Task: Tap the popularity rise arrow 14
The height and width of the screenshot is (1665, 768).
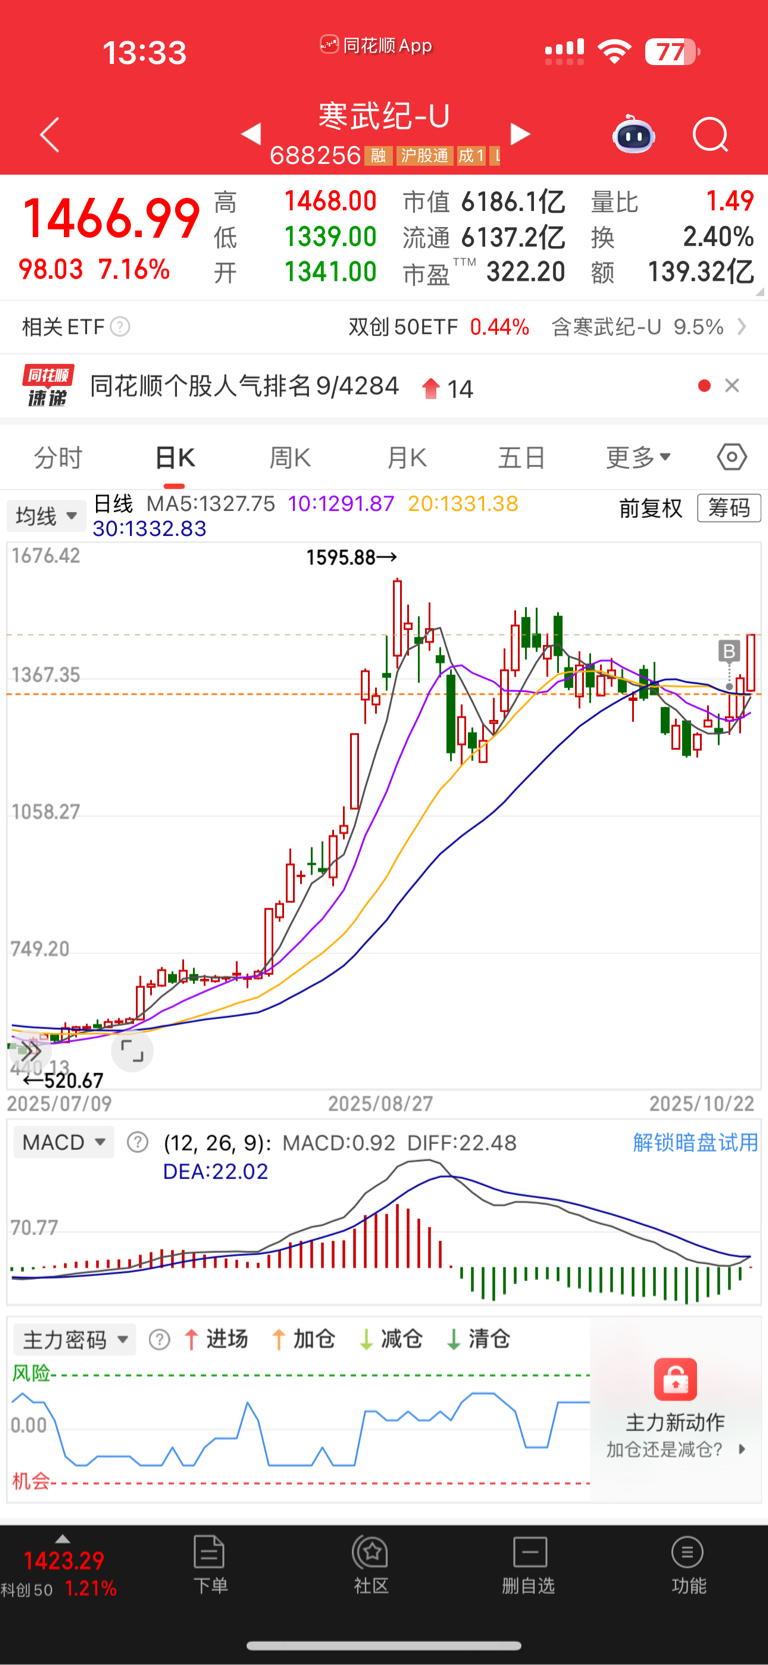Action: [448, 388]
